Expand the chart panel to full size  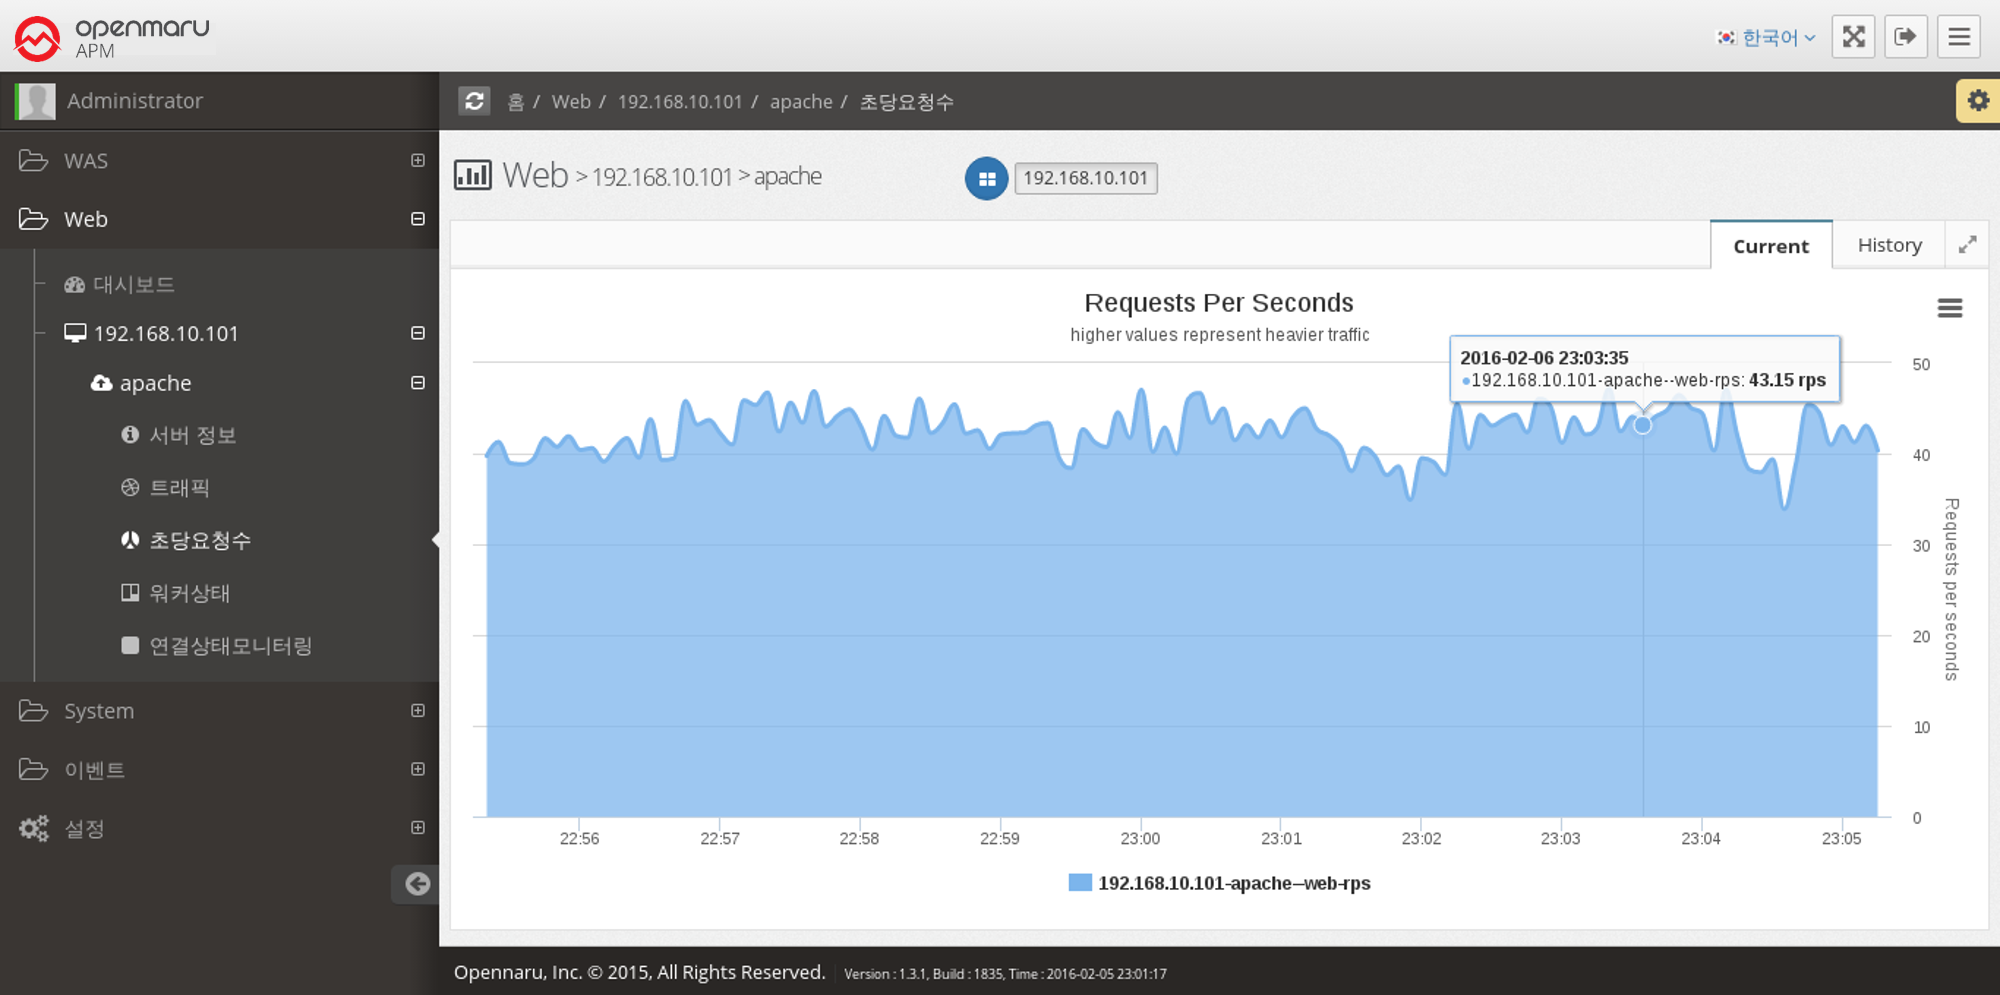1967,245
